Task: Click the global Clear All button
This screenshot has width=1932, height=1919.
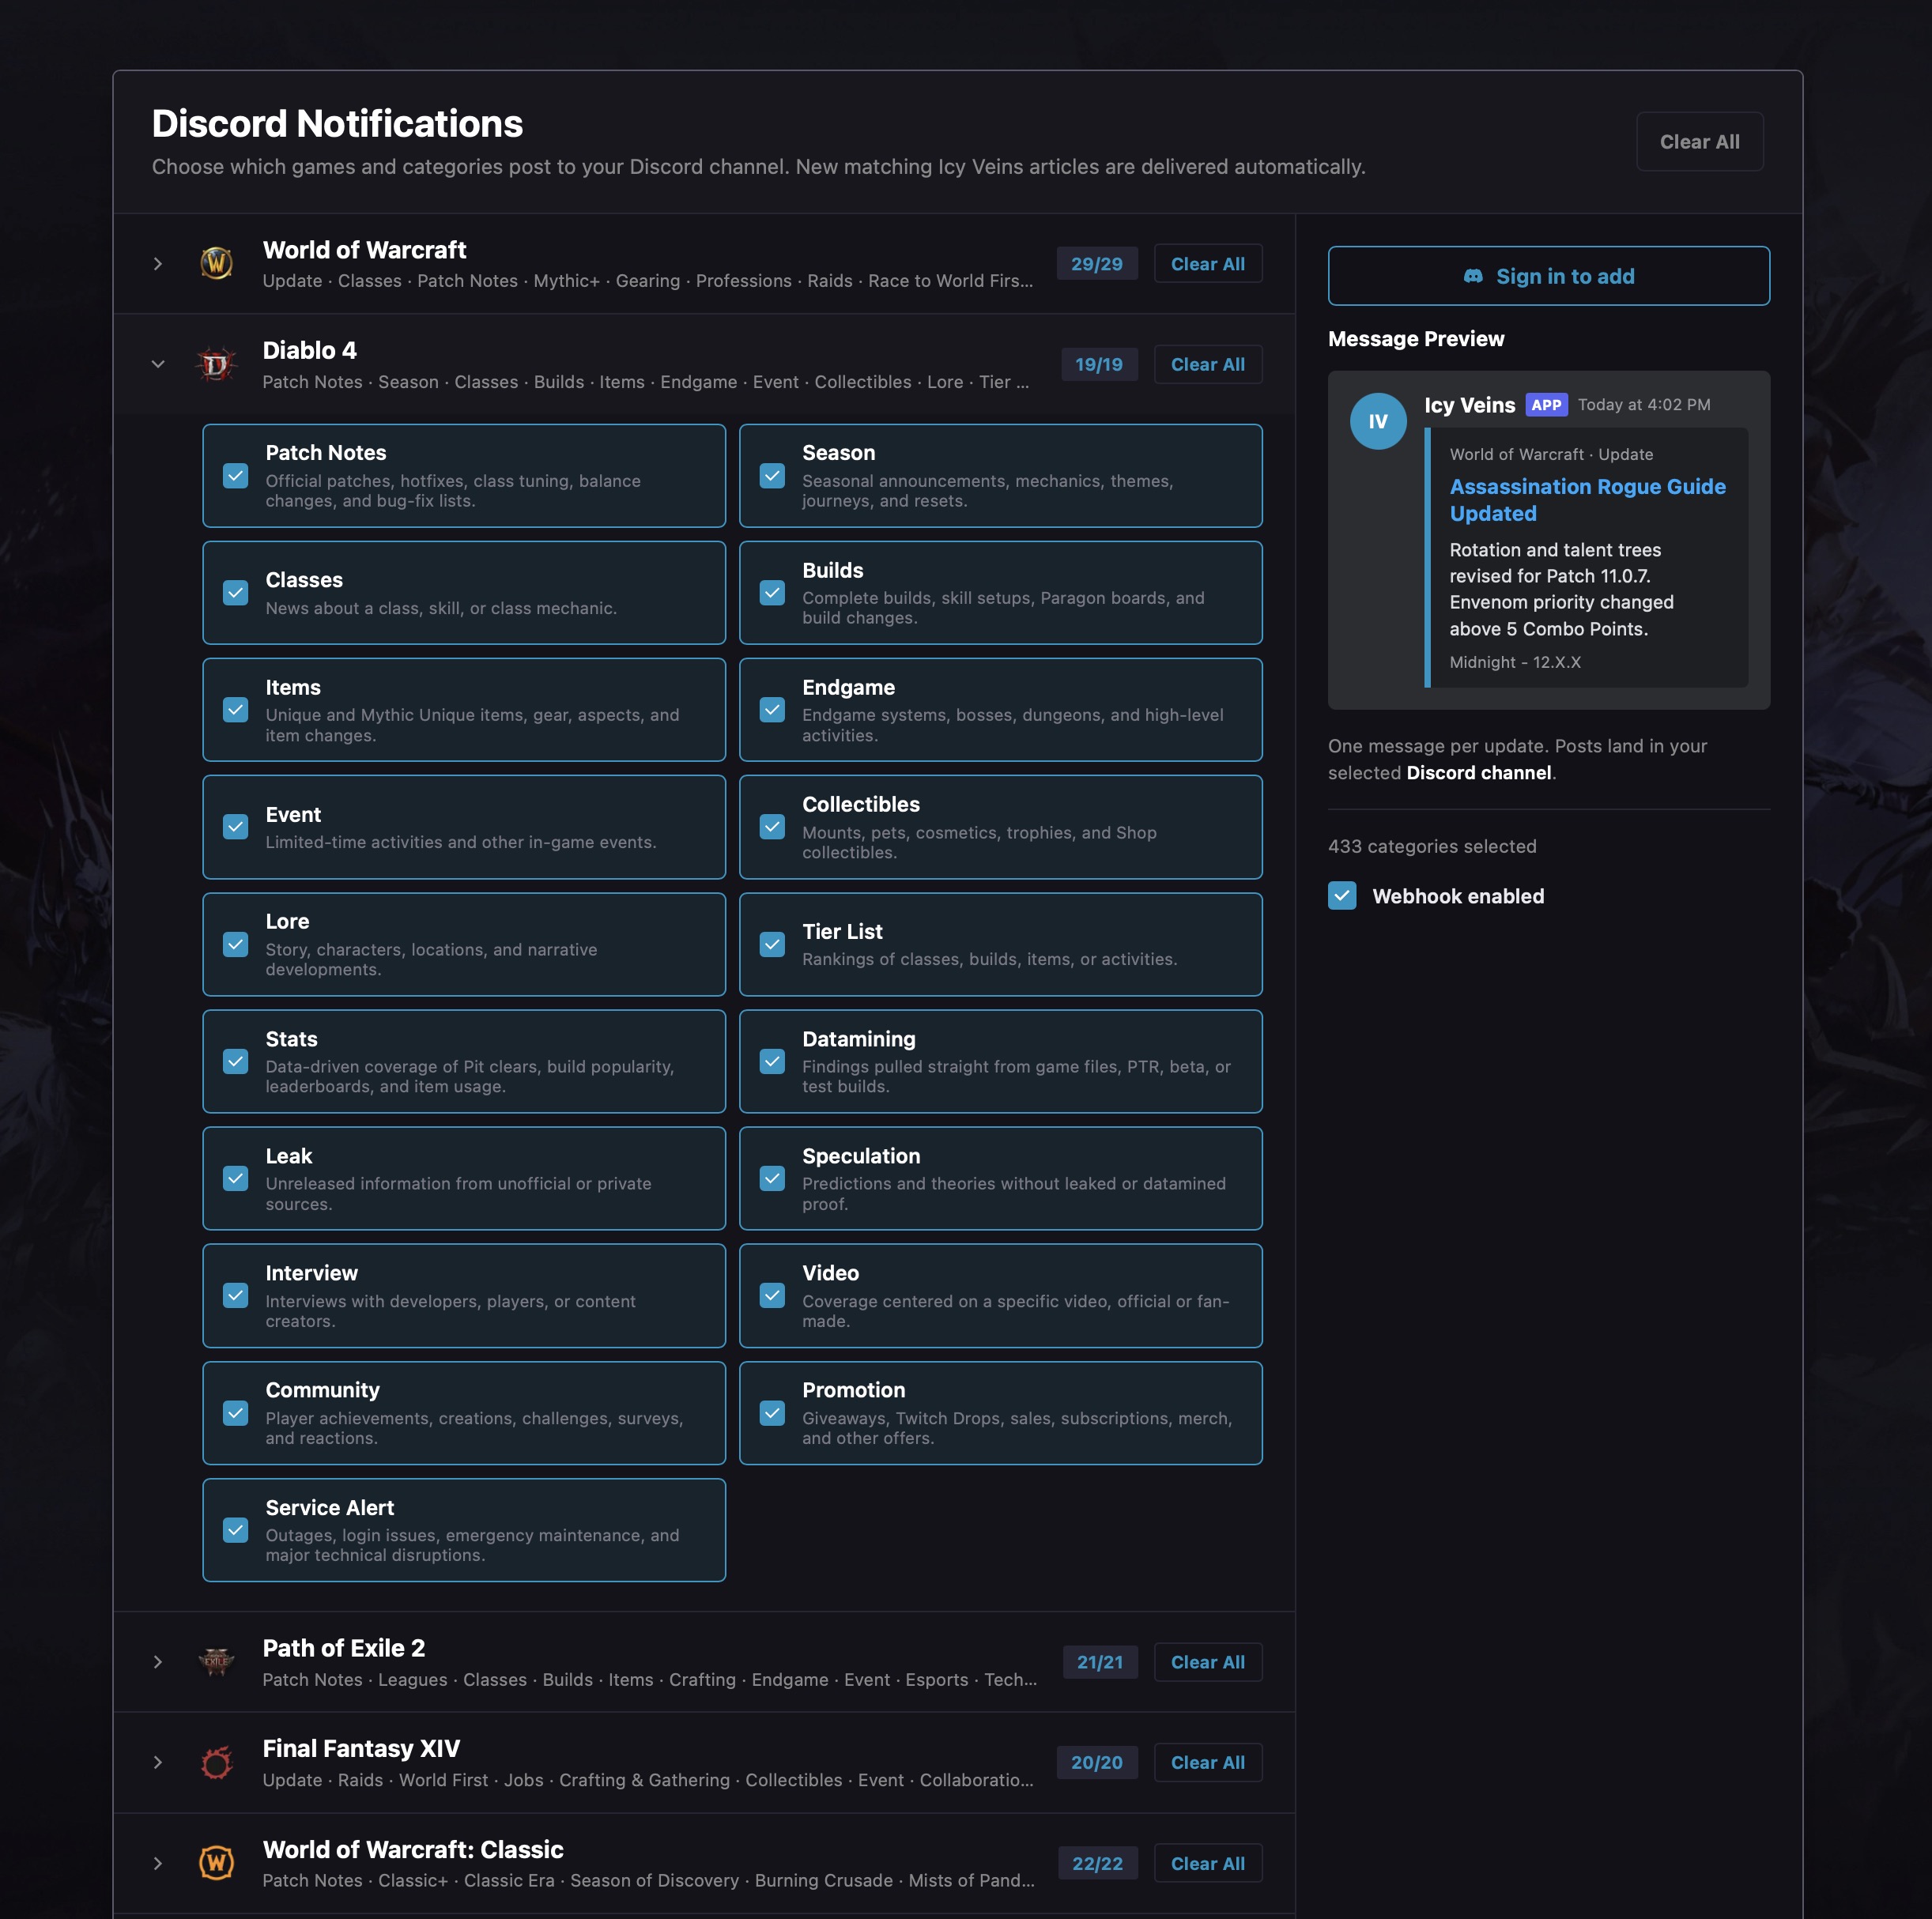Action: 1699,142
